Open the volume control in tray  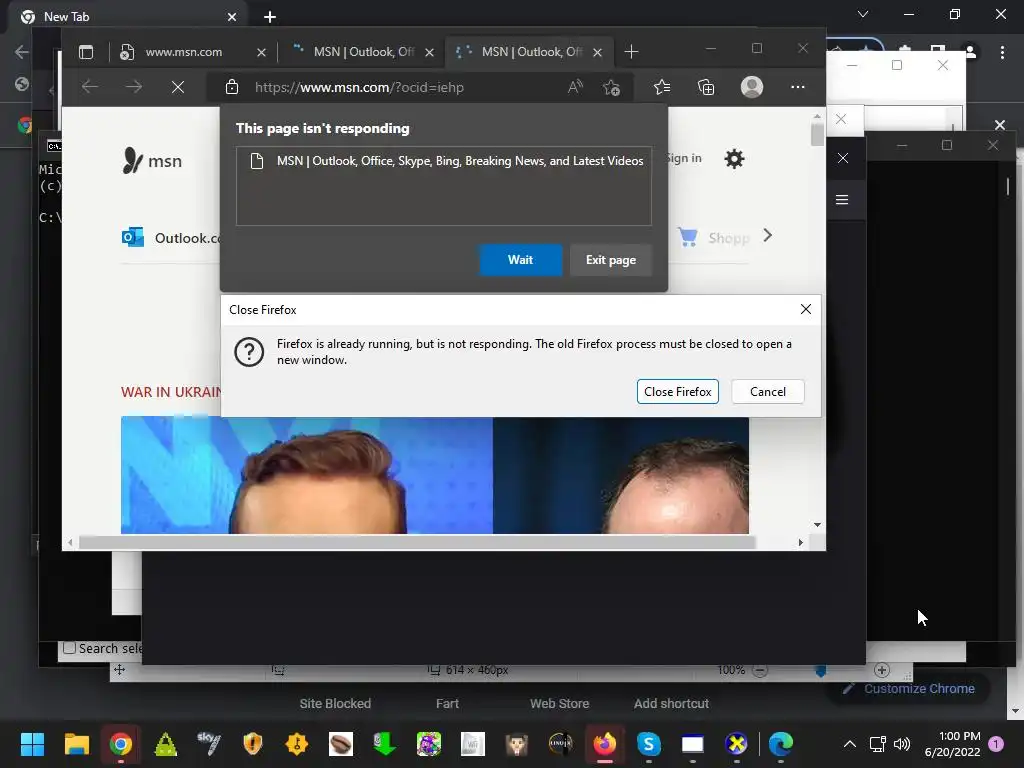coord(902,744)
